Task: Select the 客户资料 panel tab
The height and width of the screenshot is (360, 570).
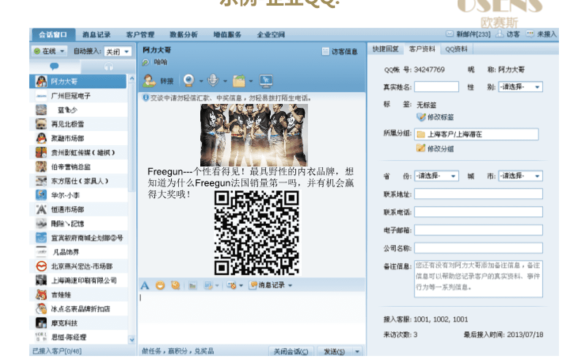Action: (x=422, y=49)
